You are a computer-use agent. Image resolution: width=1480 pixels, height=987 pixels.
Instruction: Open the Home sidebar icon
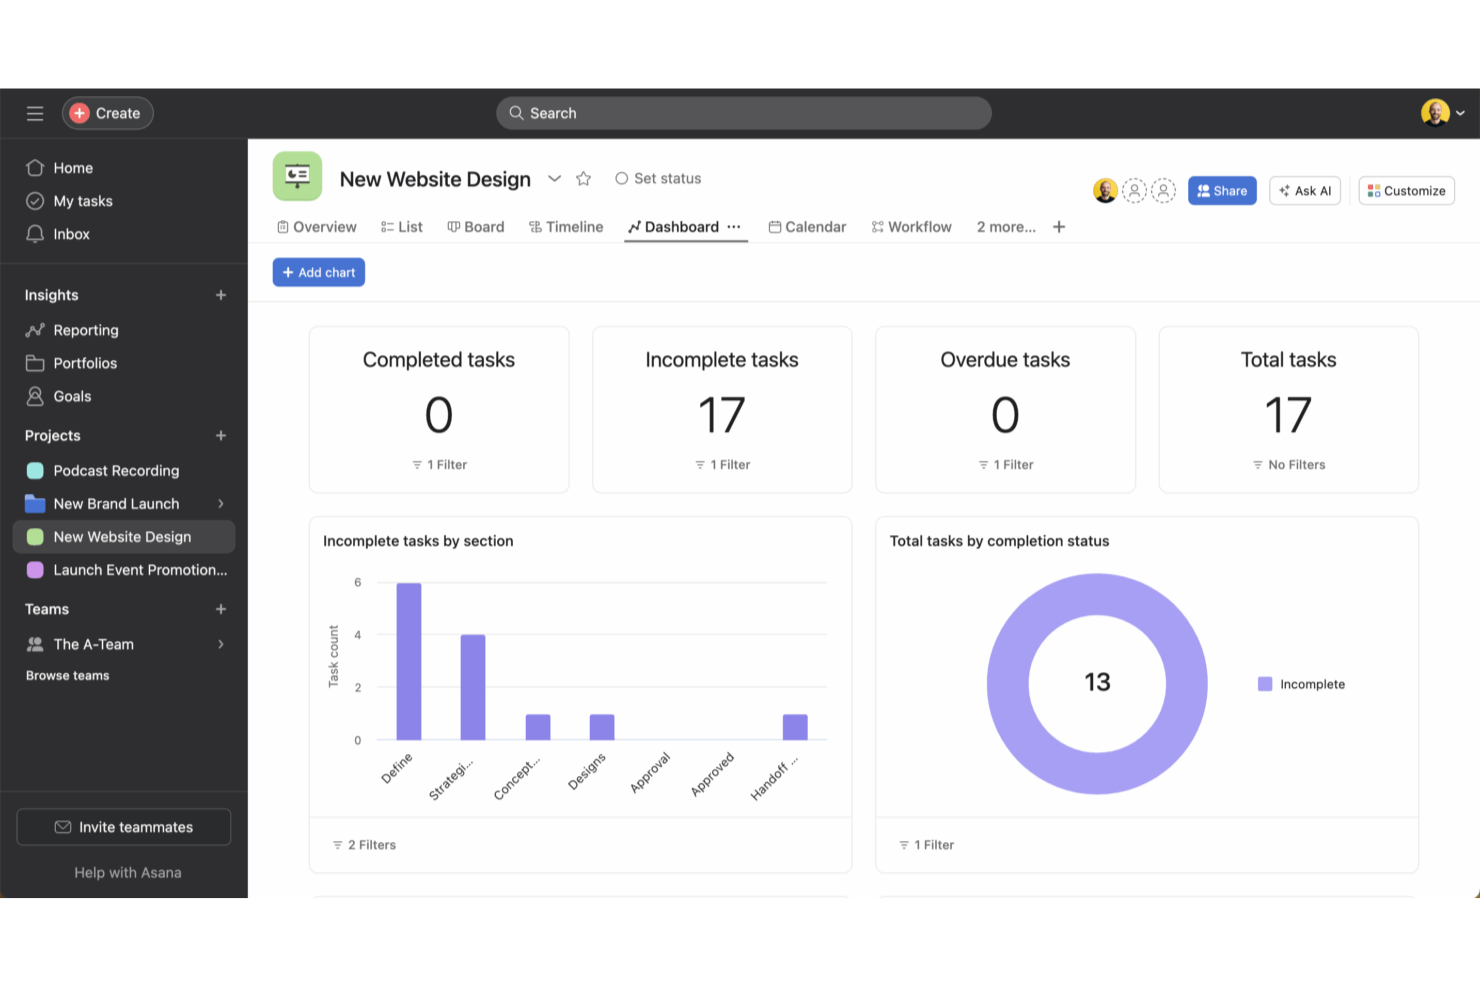coord(35,167)
